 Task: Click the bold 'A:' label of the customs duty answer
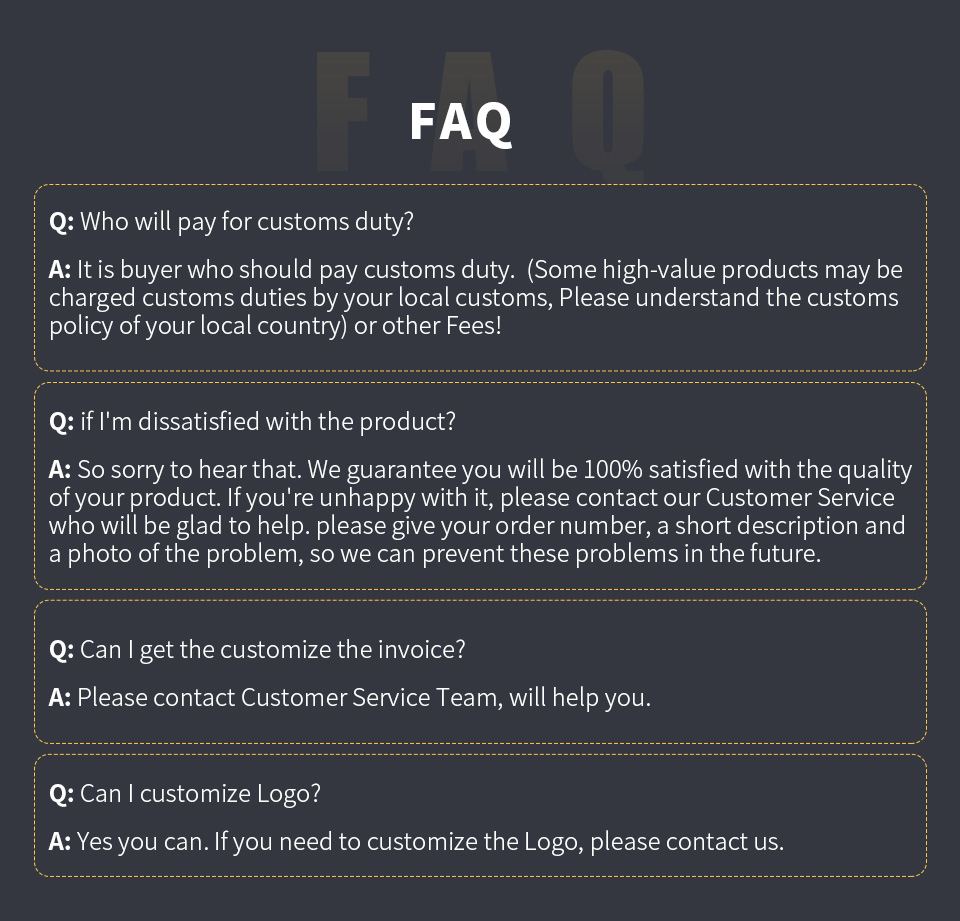point(60,269)
